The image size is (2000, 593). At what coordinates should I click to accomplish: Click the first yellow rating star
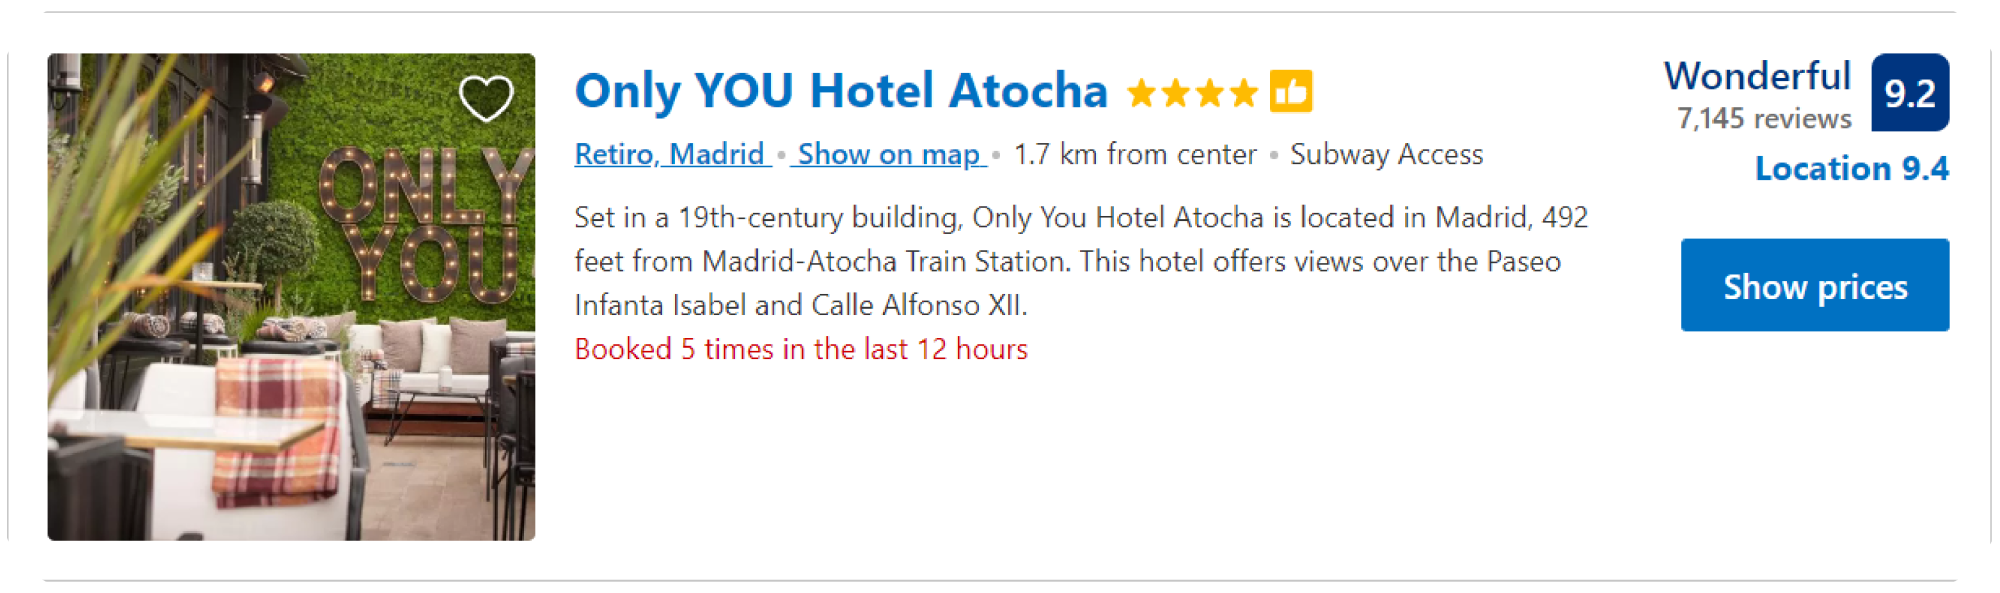[1142, 94]
